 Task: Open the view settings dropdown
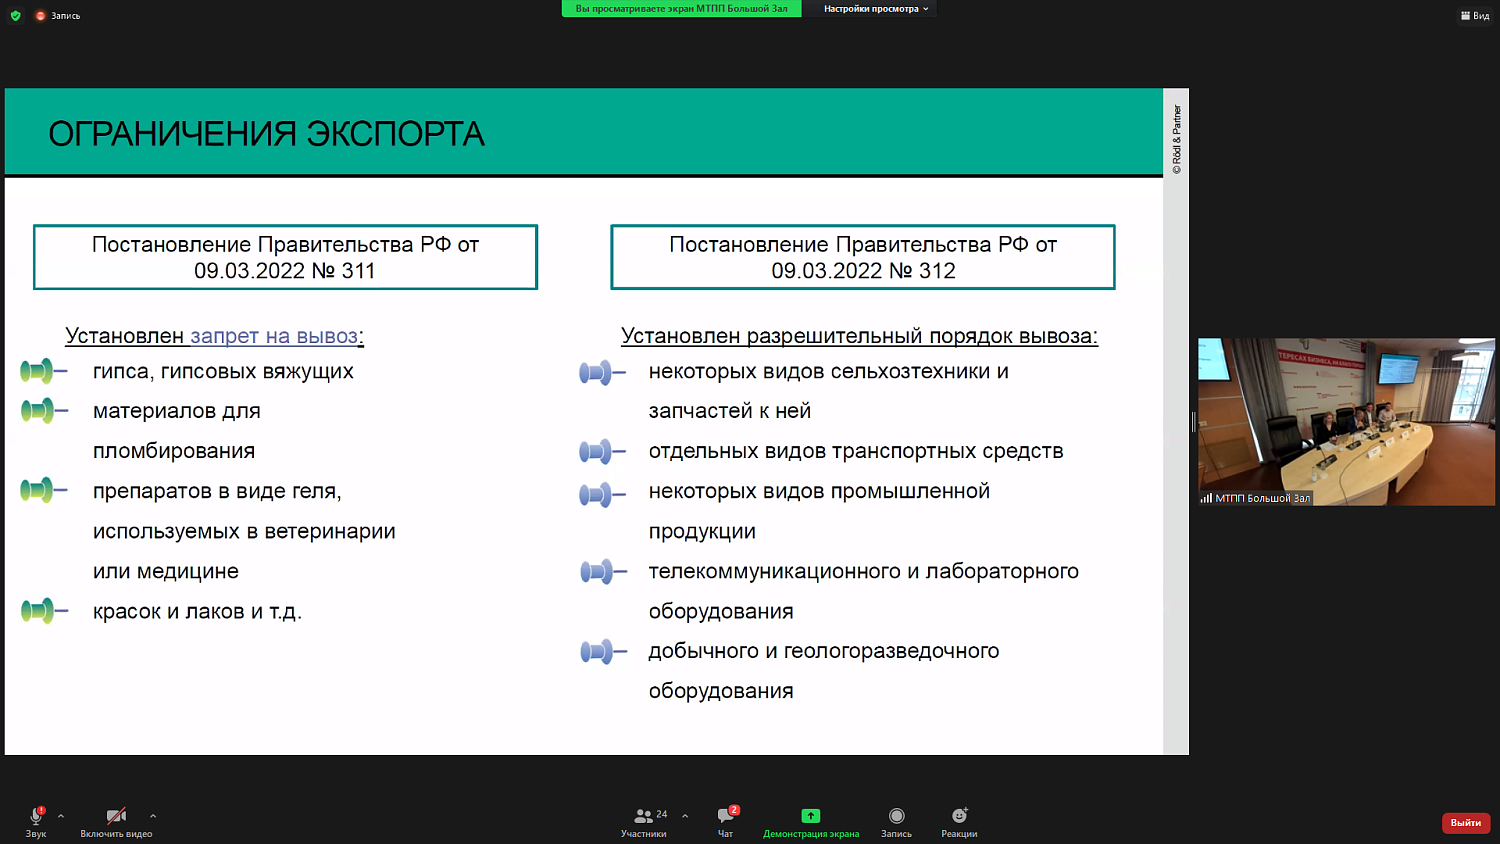click(876, 9)
